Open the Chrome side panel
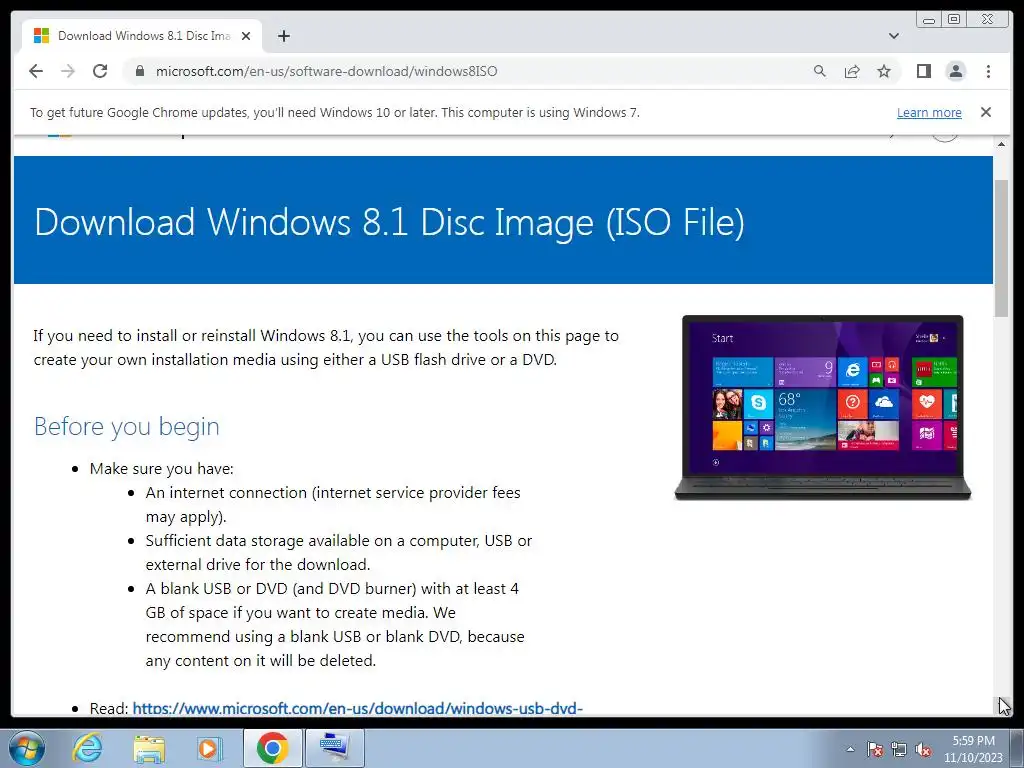1024x768 pixels. pos(923,71)
